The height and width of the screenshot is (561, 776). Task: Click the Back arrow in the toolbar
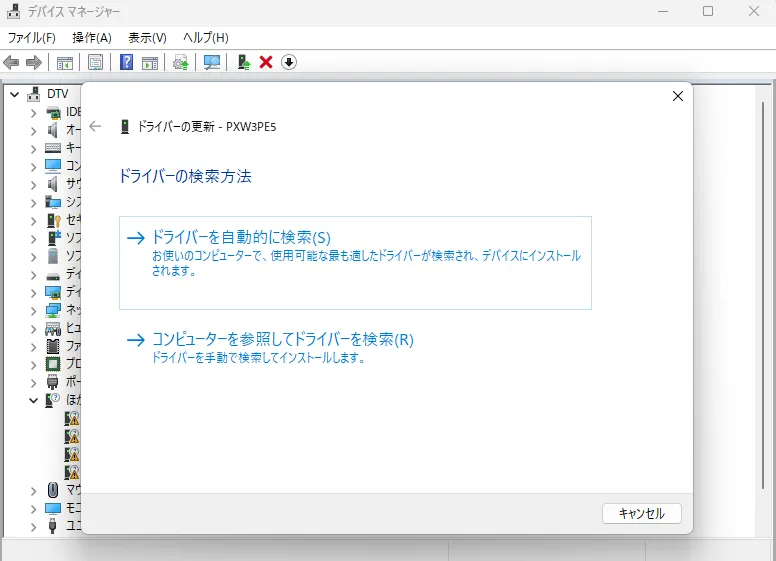(x=11, y=62)
